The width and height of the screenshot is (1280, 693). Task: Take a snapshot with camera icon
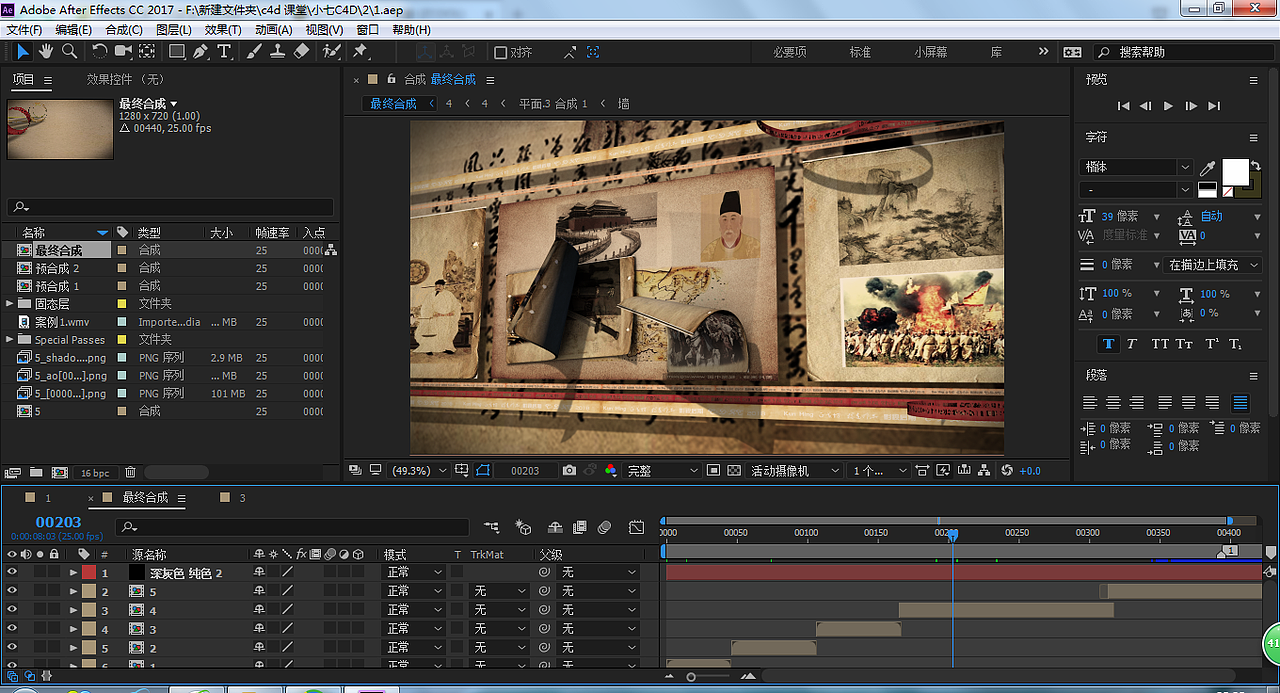click(x=569, y=470)
